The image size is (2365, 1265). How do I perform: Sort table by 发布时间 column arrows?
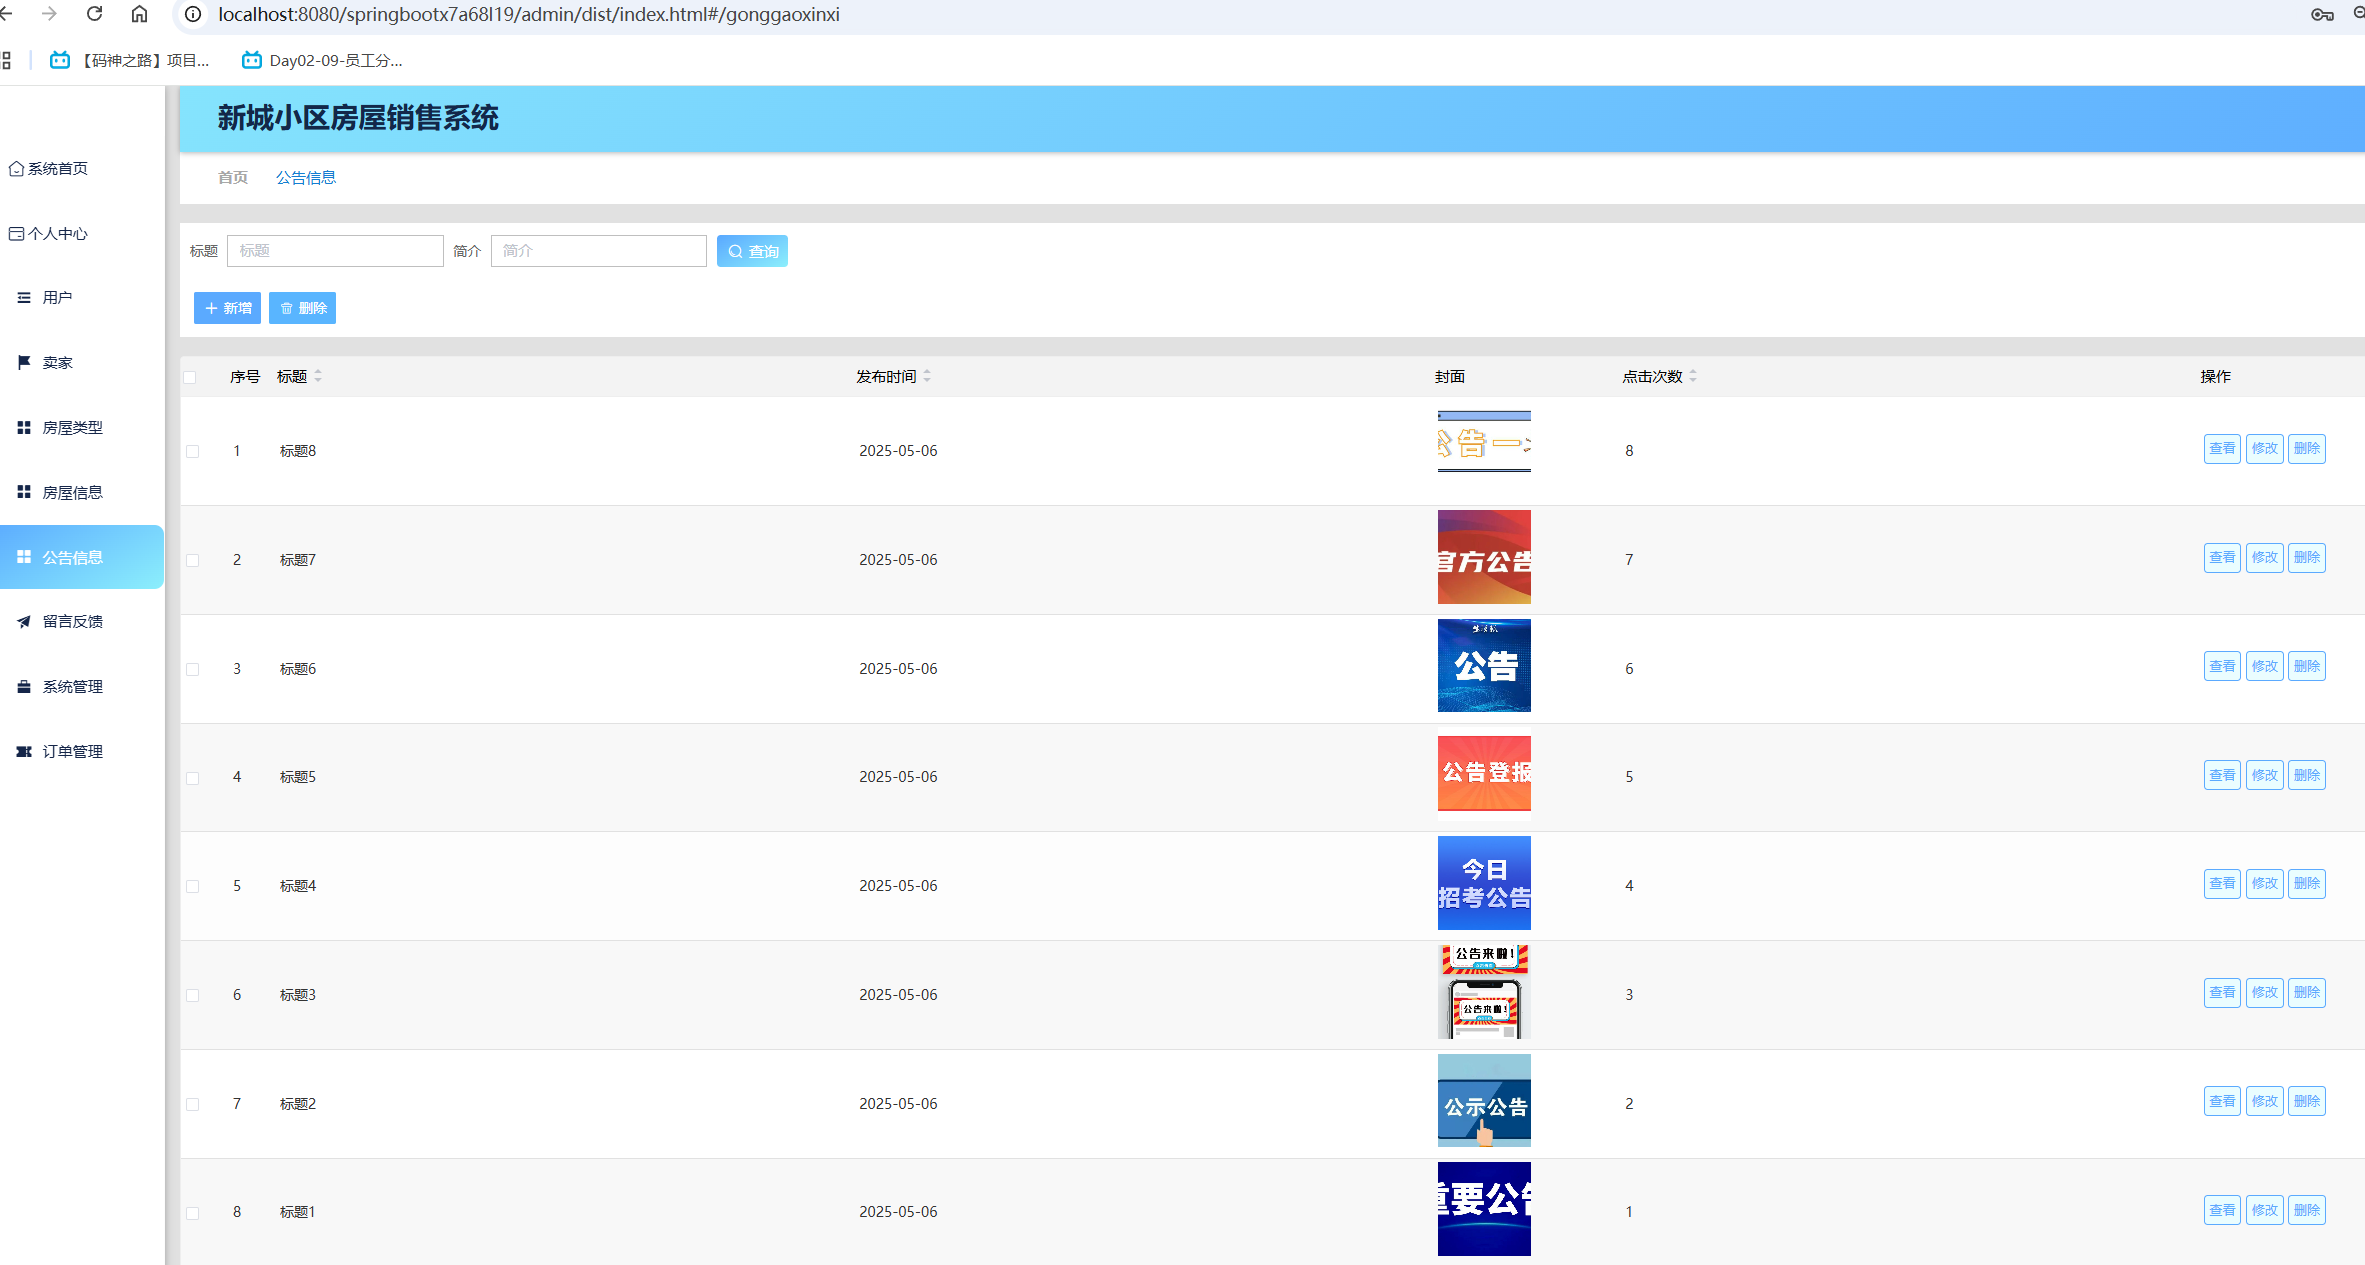(927, 376)
